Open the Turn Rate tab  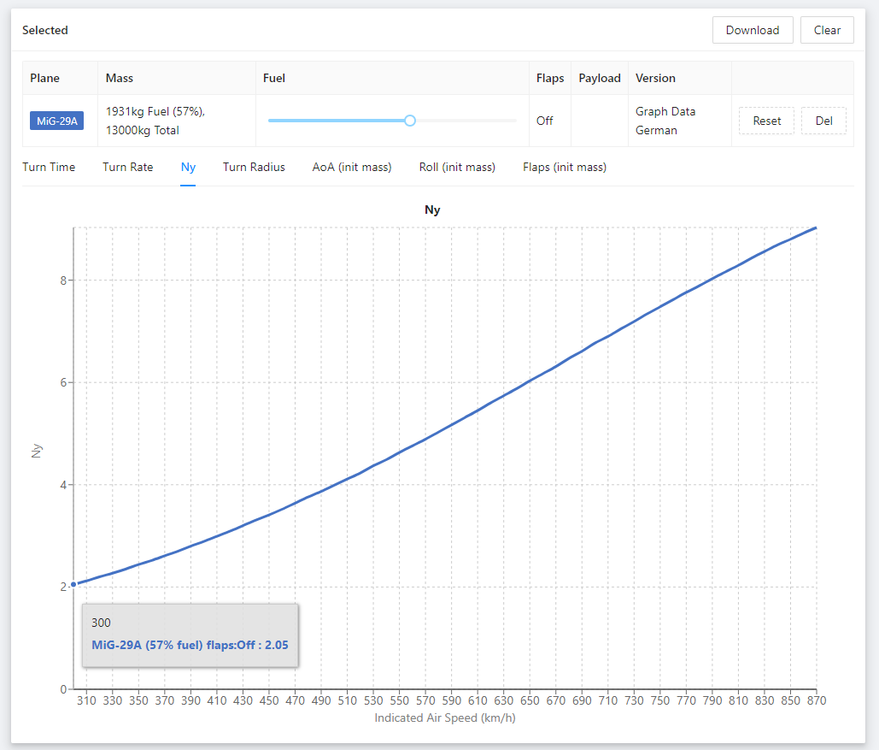click(x=128, y=167)
